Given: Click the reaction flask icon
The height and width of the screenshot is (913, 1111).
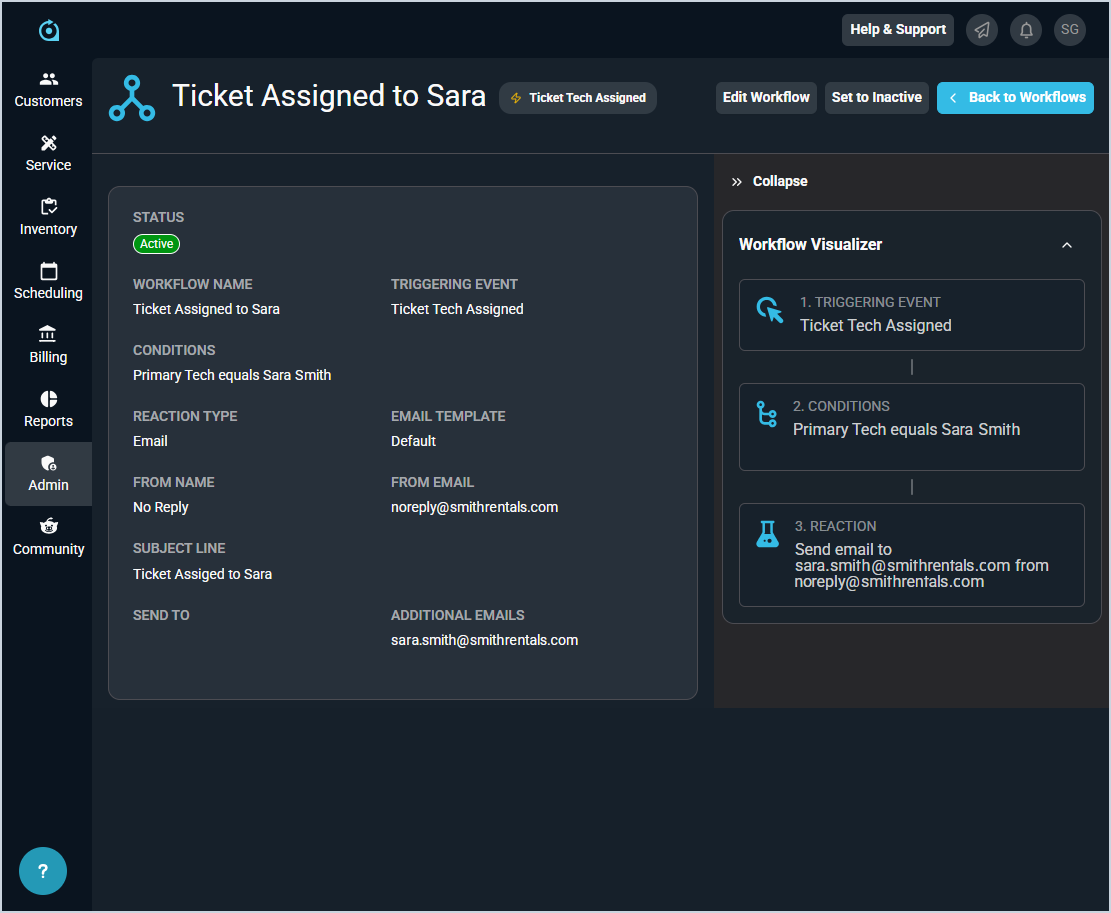Looking at the screenshot, I should pos(767,534).
